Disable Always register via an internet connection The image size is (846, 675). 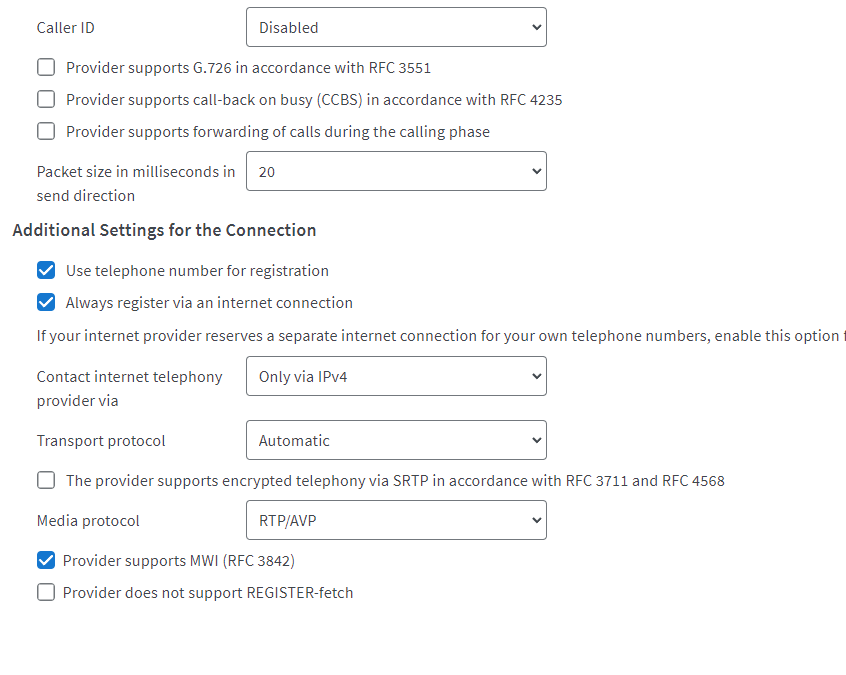click(46, 303)
